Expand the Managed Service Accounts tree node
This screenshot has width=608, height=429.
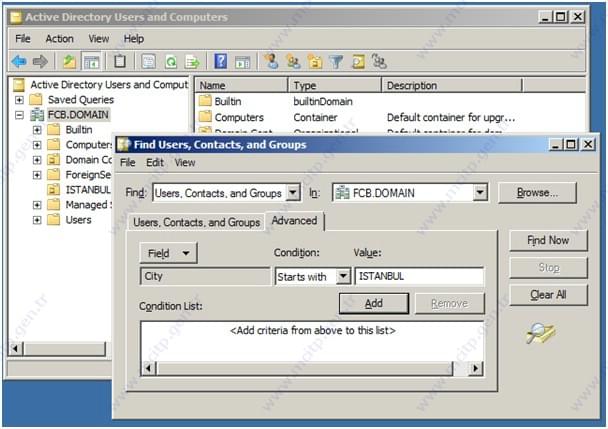pyautogui.click(x=37, y=205)
